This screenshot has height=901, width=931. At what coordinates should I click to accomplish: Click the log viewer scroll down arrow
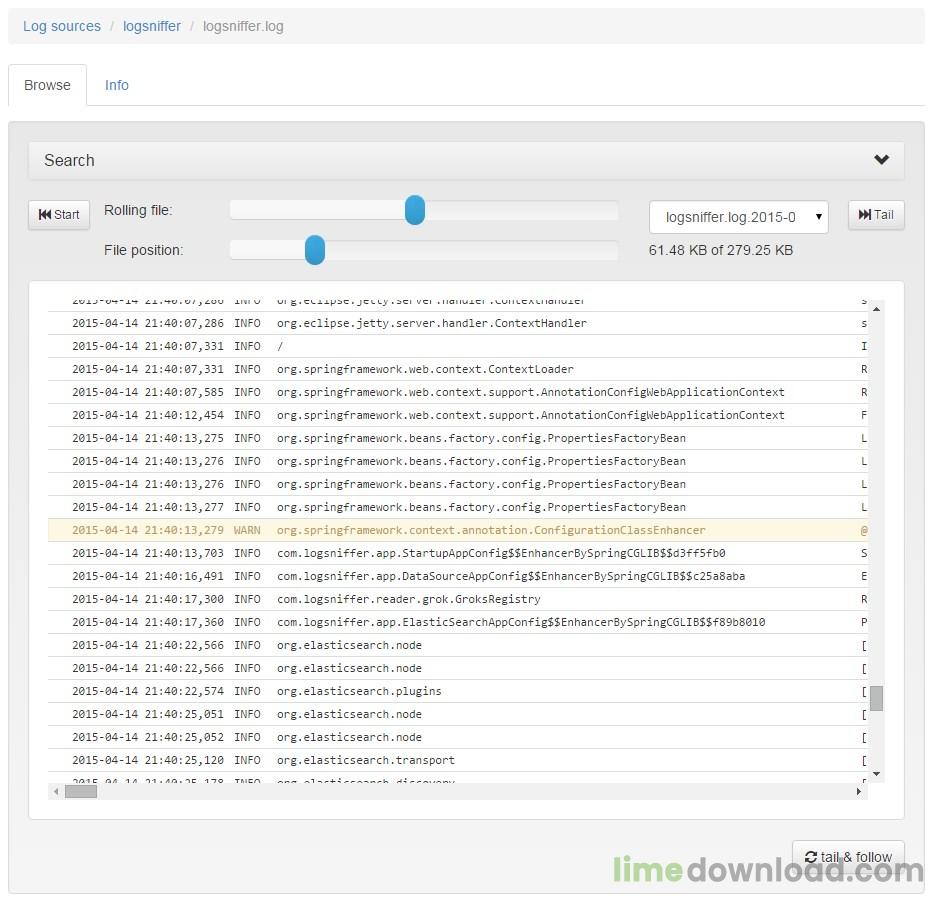[876, 774]
